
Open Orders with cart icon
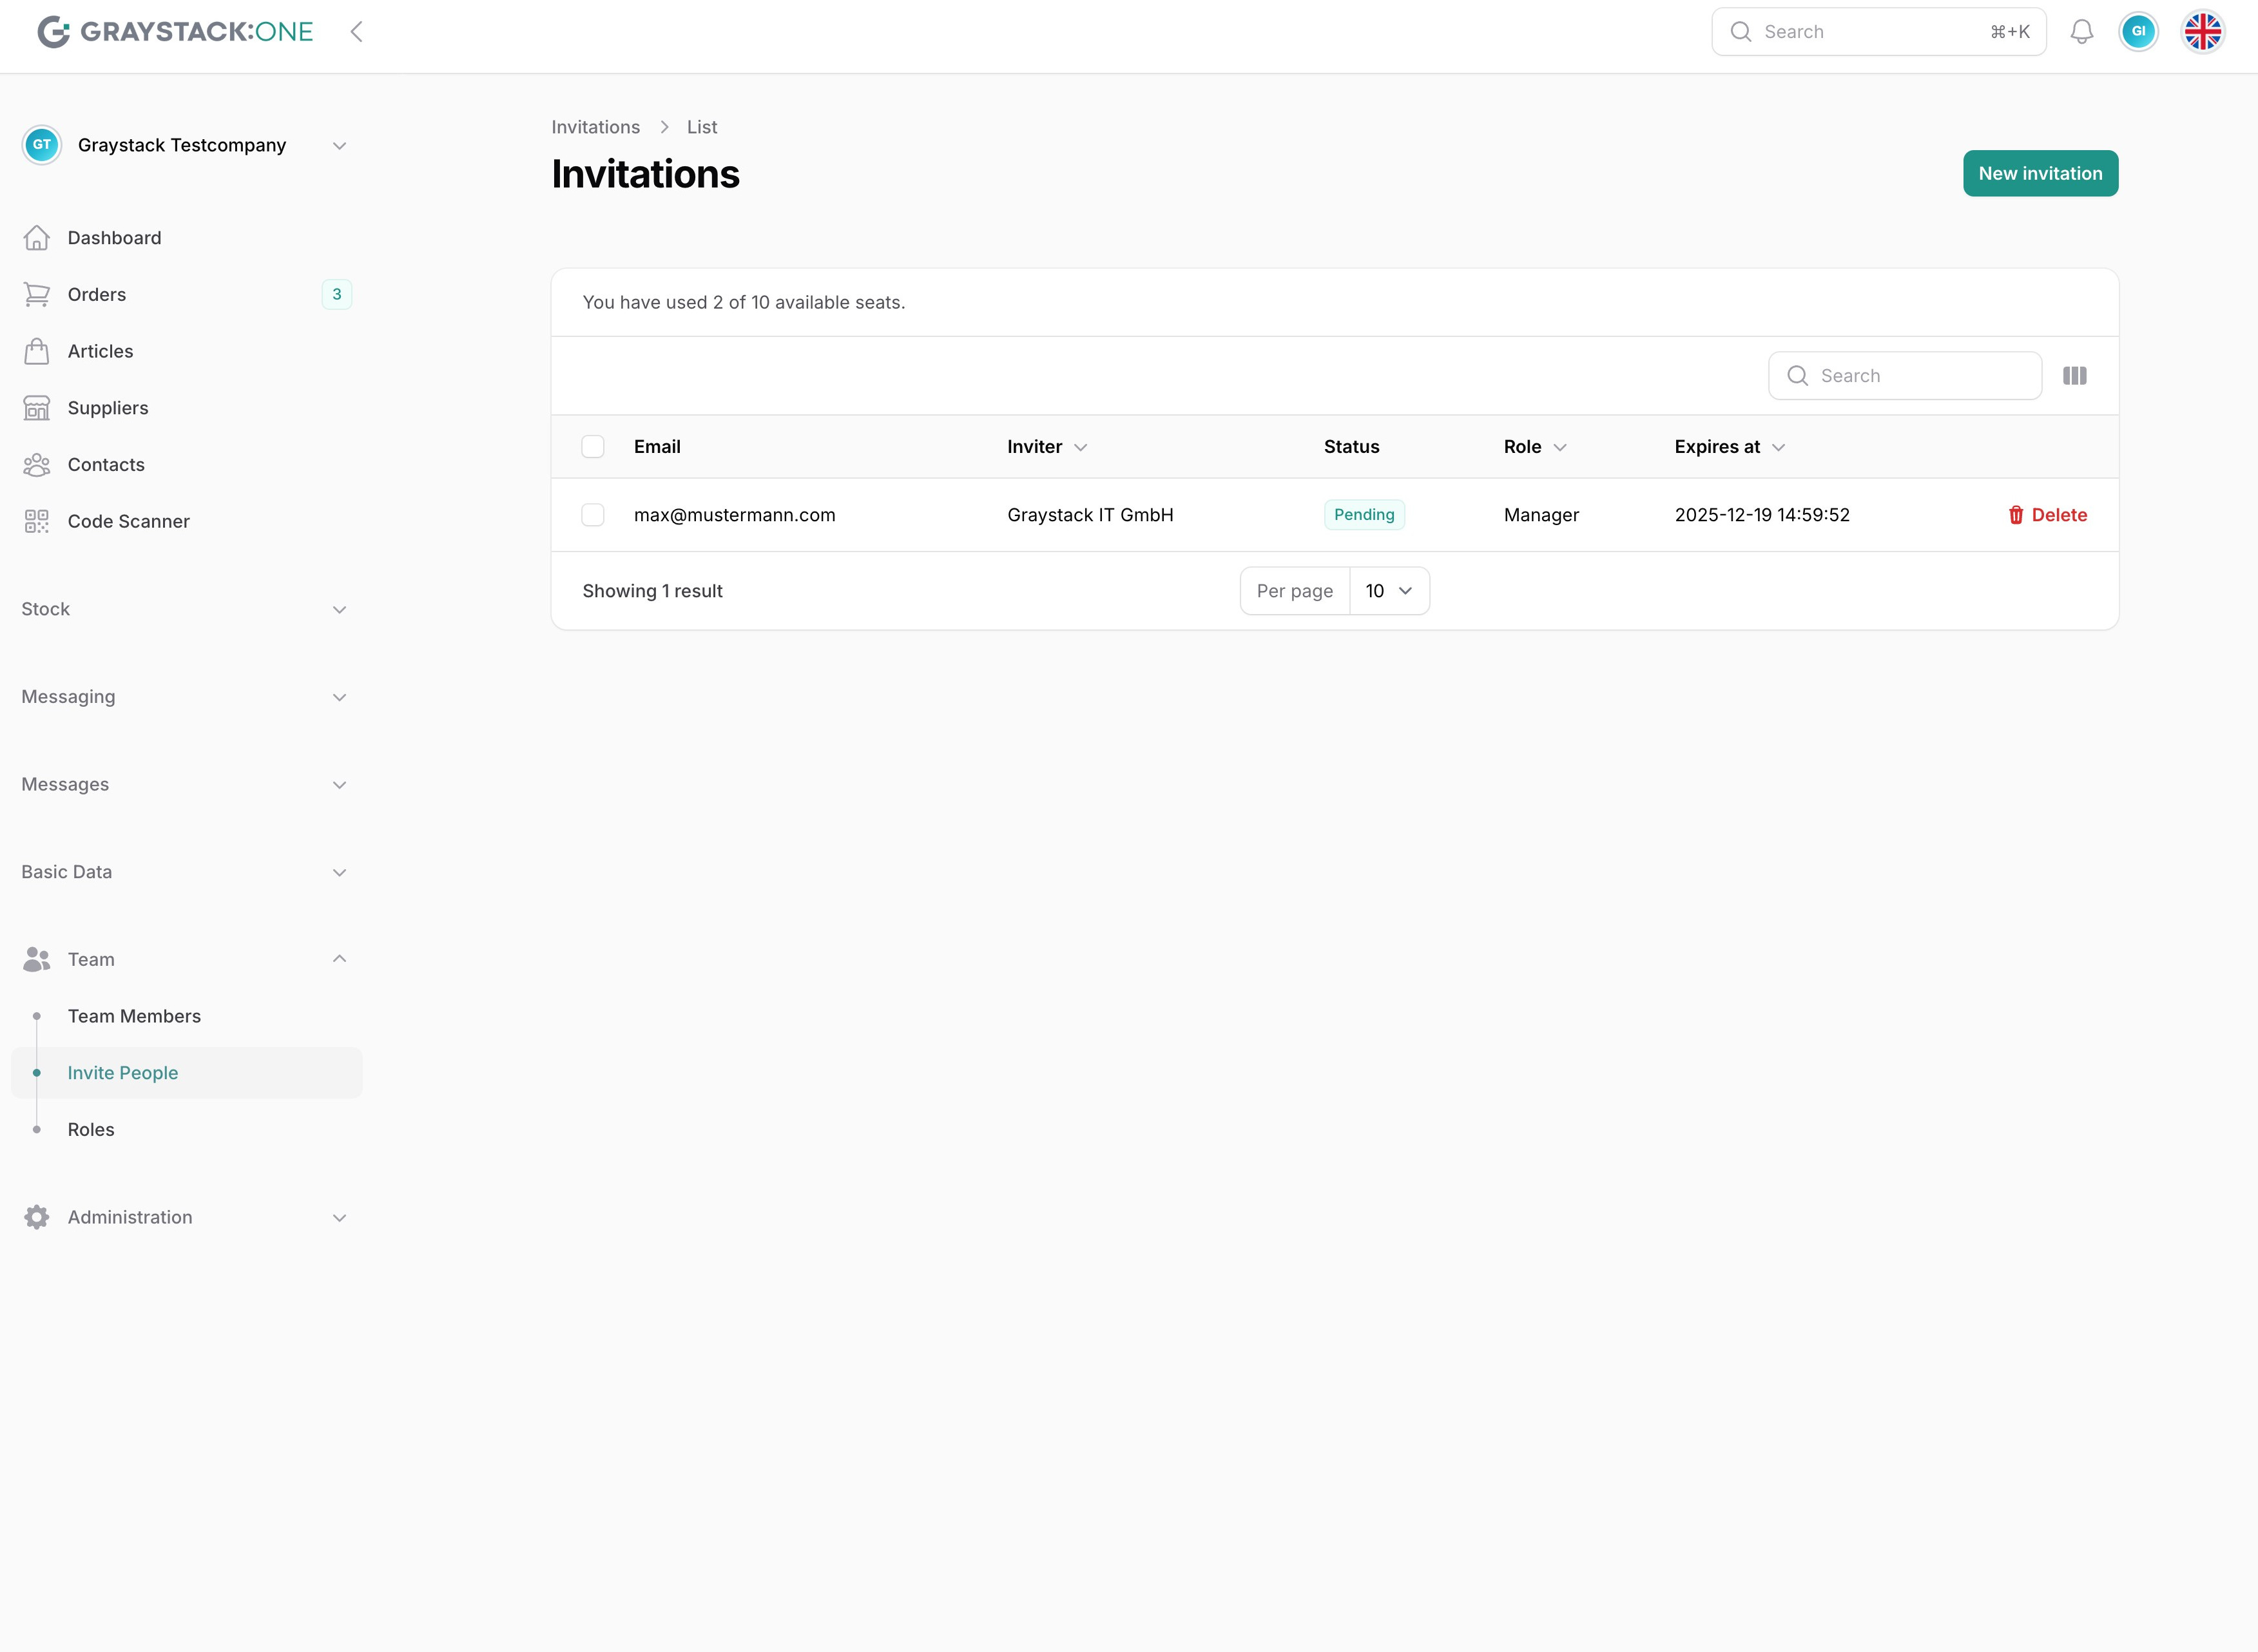coord(37,294)
